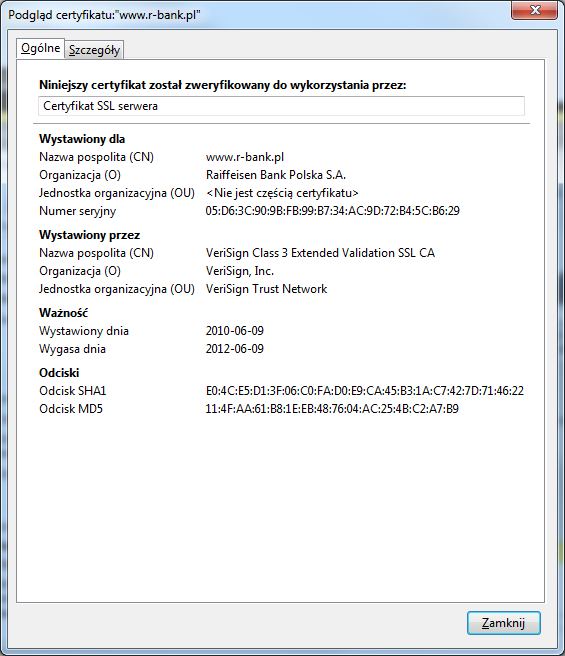
Task: Click expiry date 2012-06-09
Action: coord(235,348)
